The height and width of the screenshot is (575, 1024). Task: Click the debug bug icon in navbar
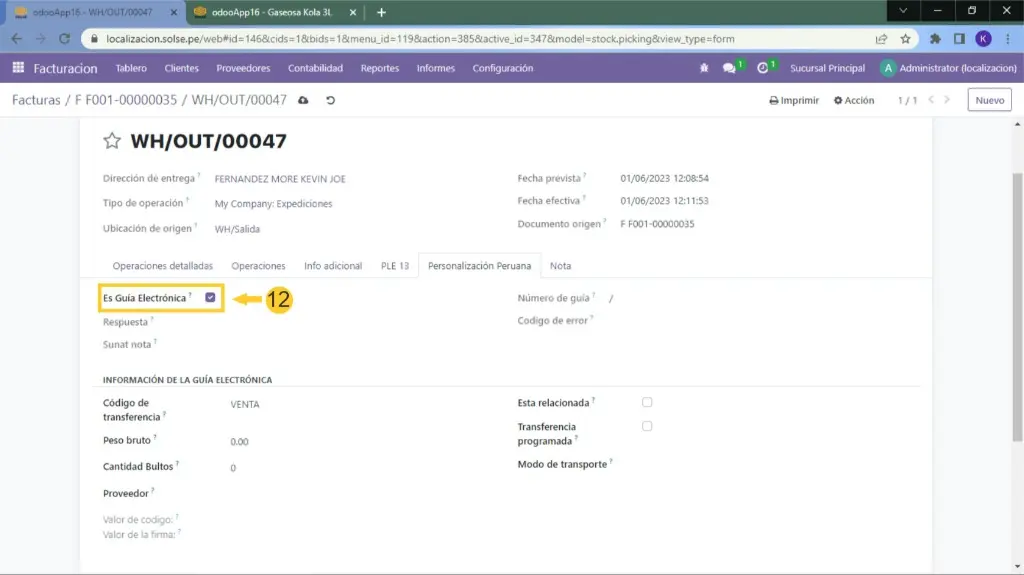point(704,68)
